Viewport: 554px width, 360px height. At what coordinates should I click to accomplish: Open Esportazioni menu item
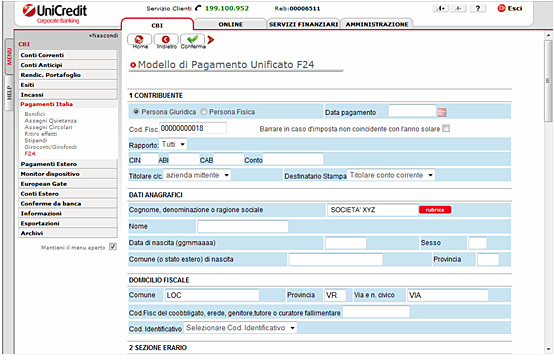(67, 223)
